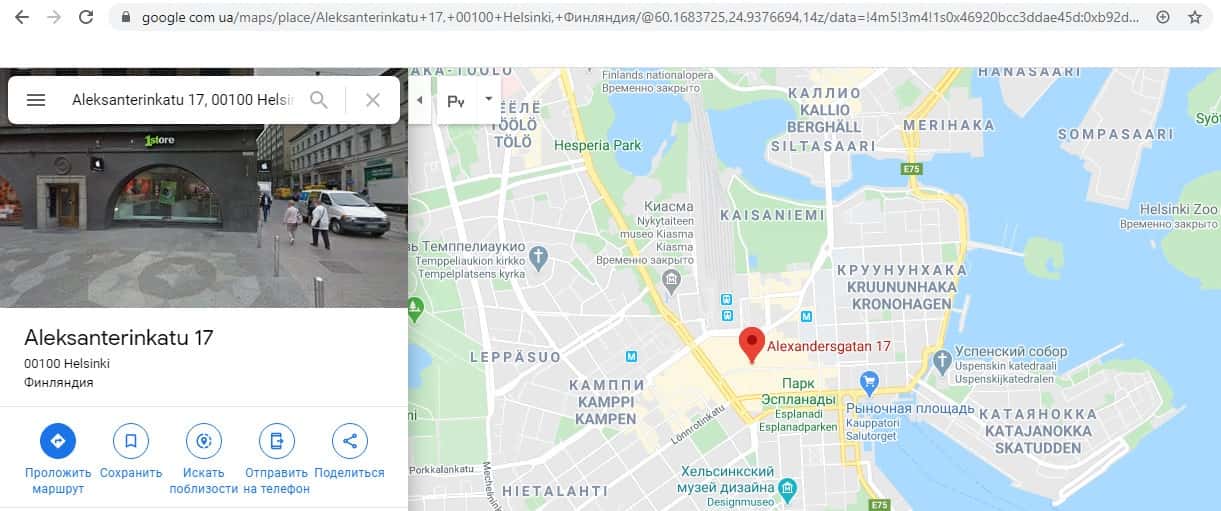Screen dimensions: 1221x511
Task: Click the Искать поблизости nearby icon
Action: [204, 441]
